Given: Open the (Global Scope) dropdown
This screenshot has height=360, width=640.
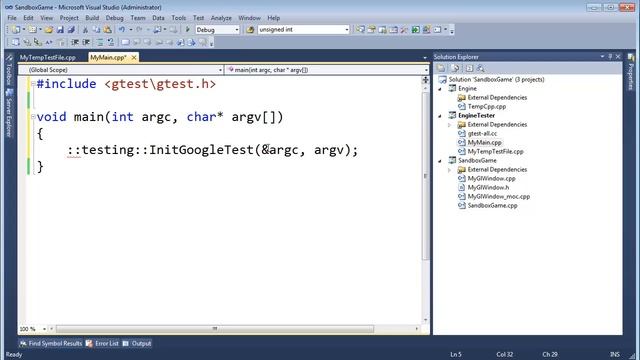Looking at the screenshot, I should tap(220, 70).
